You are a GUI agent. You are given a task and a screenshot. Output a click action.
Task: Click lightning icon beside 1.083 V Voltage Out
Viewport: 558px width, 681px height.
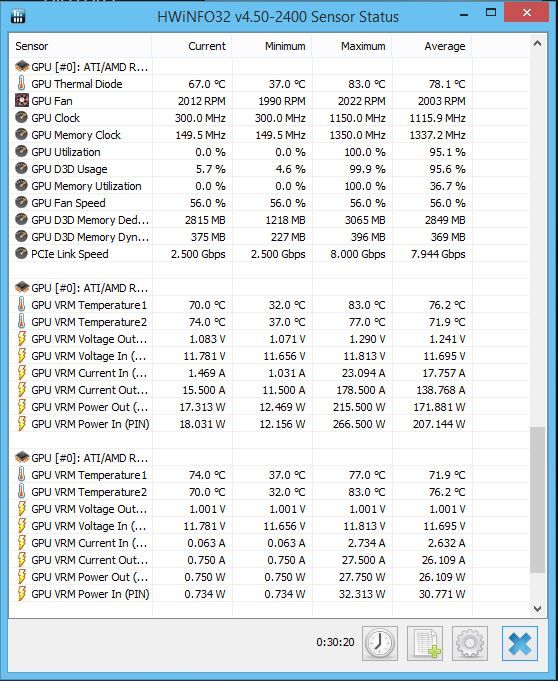[22, 339]
